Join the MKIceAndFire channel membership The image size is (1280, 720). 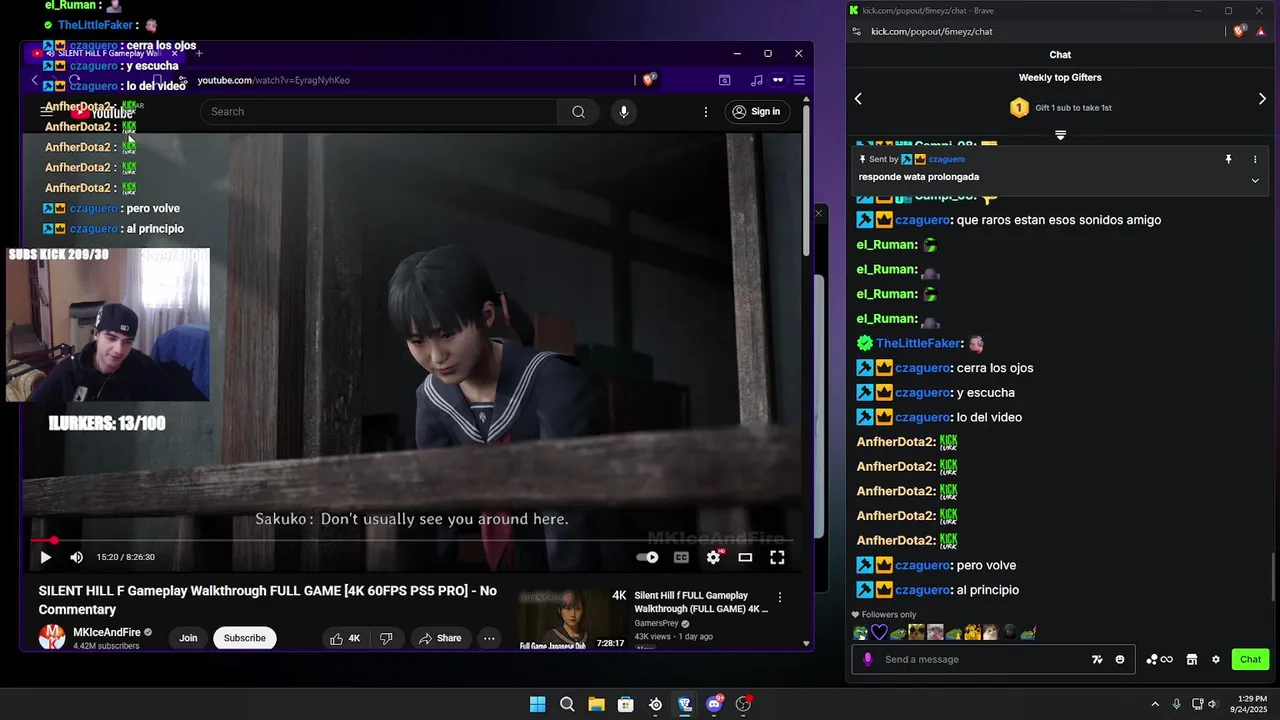click(x=188, y=638)
